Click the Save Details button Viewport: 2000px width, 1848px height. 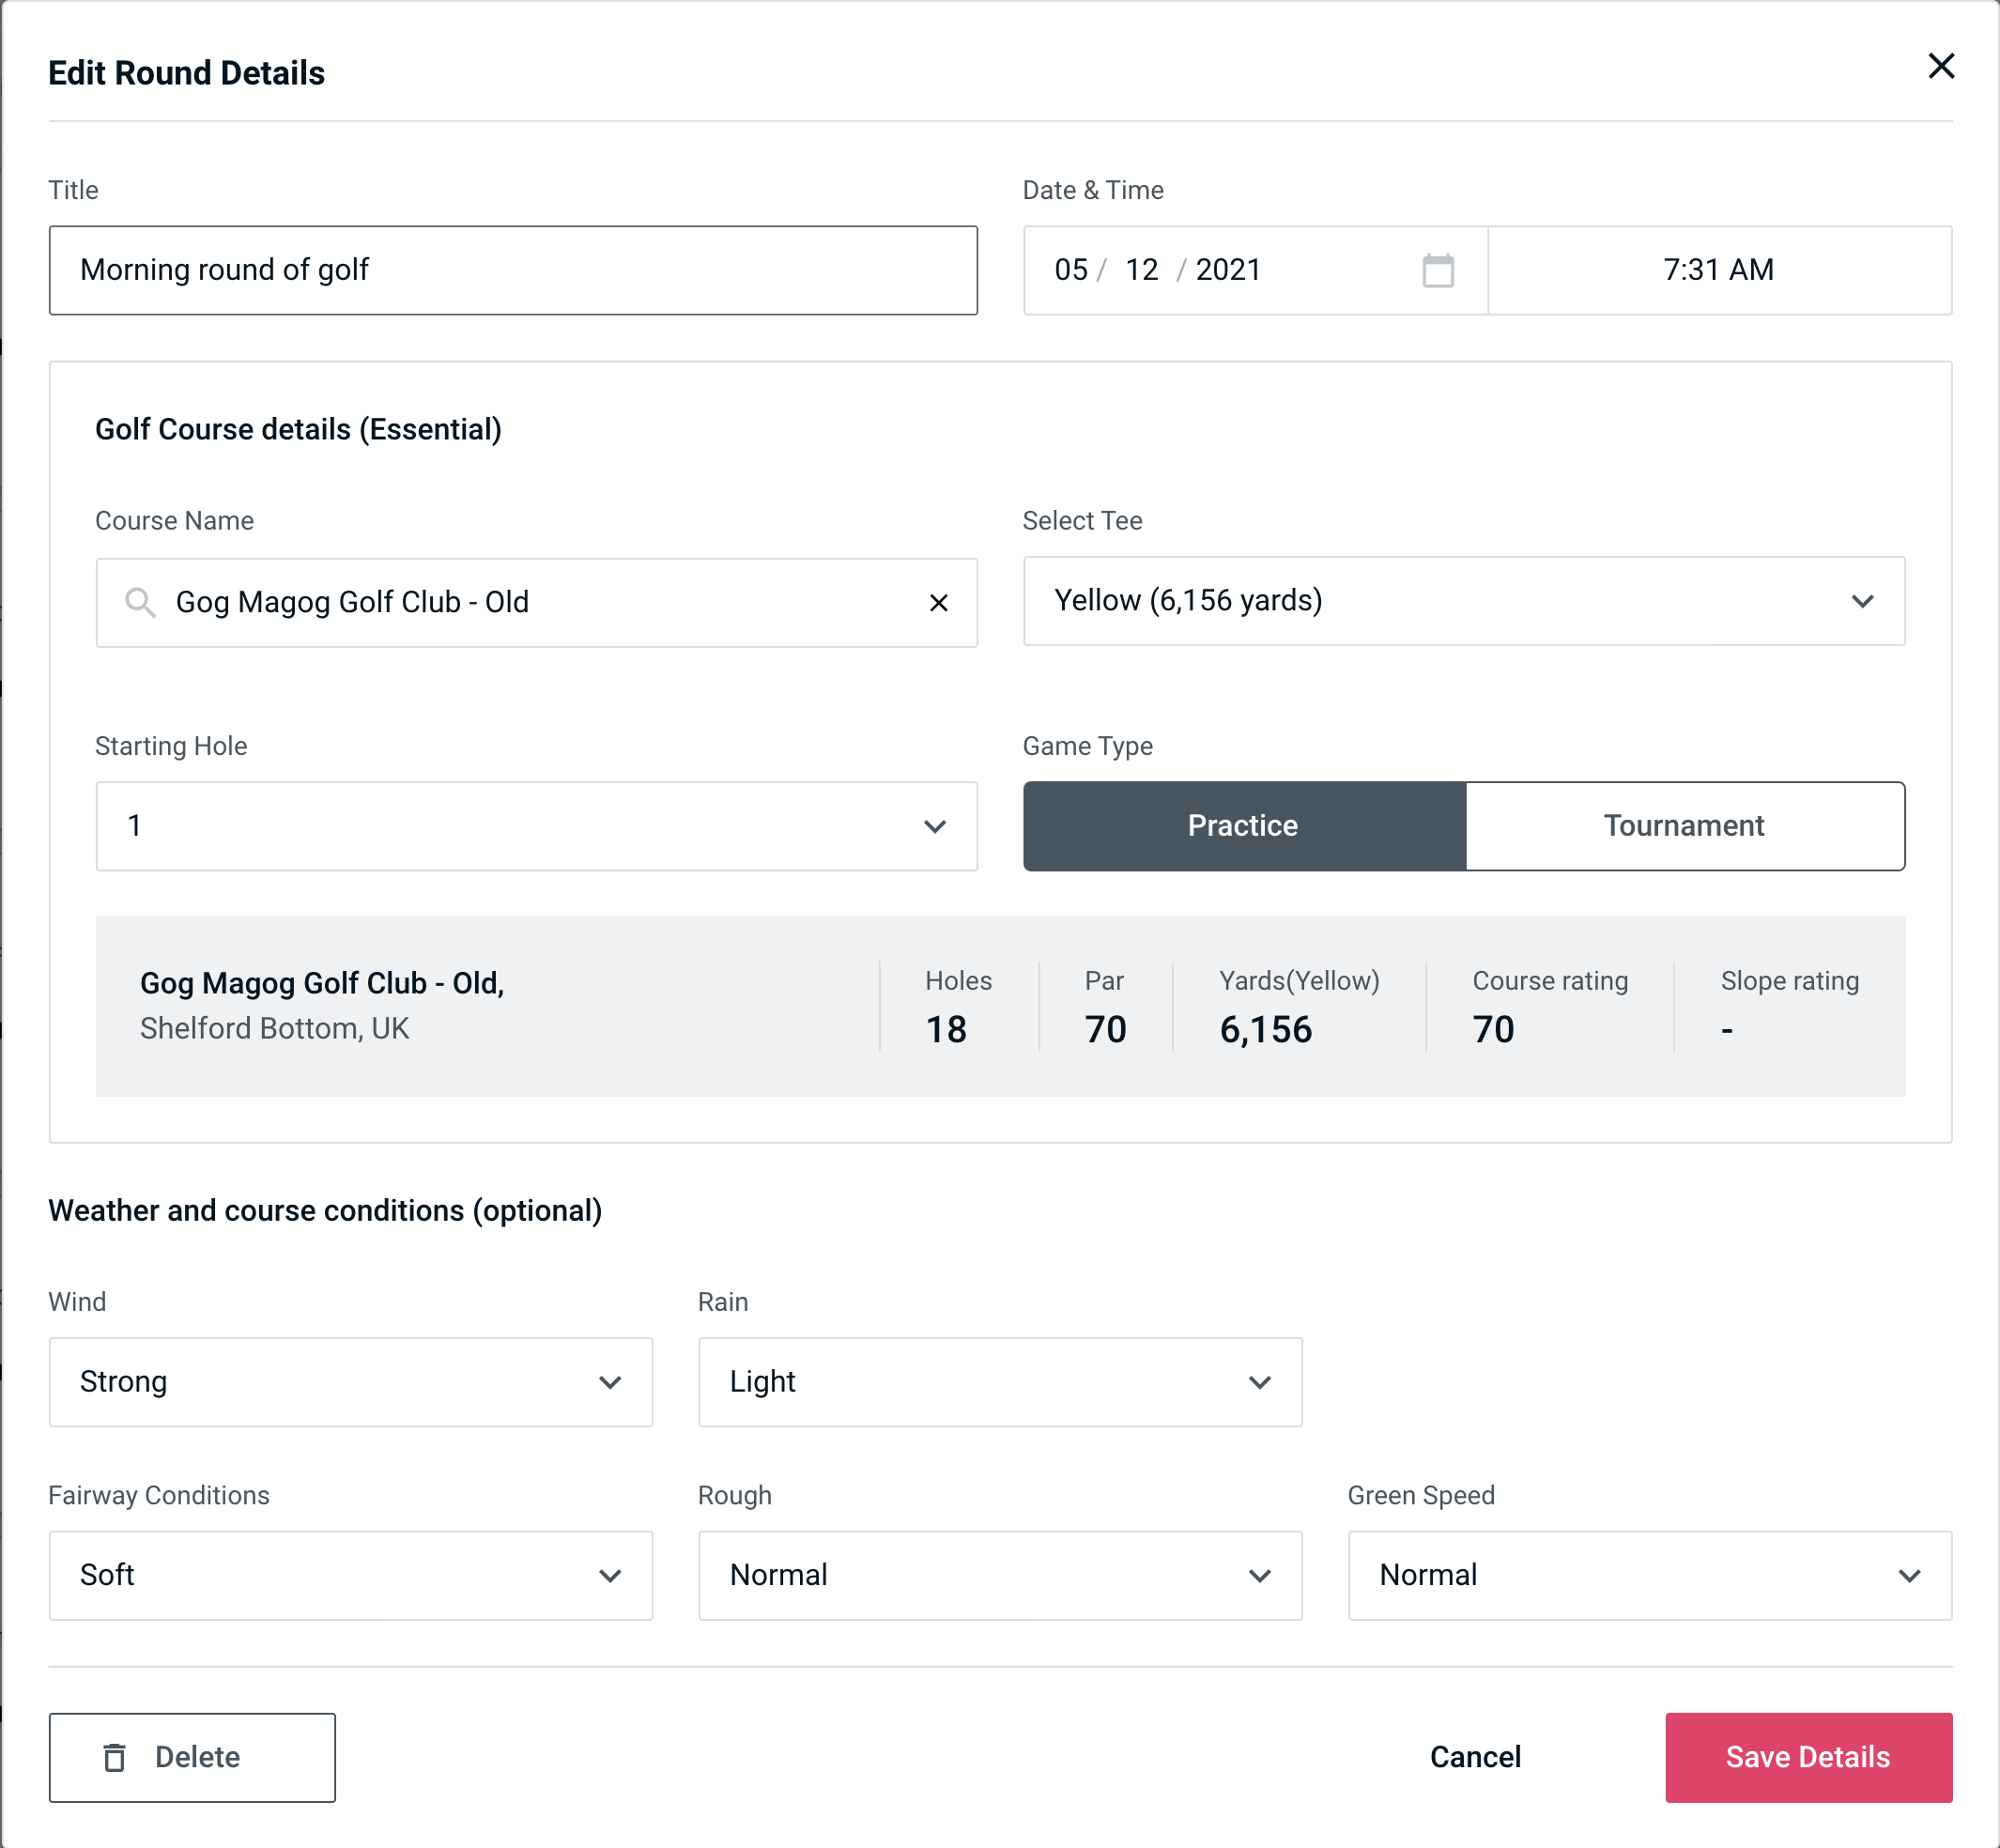(x=1807, y=1756)
